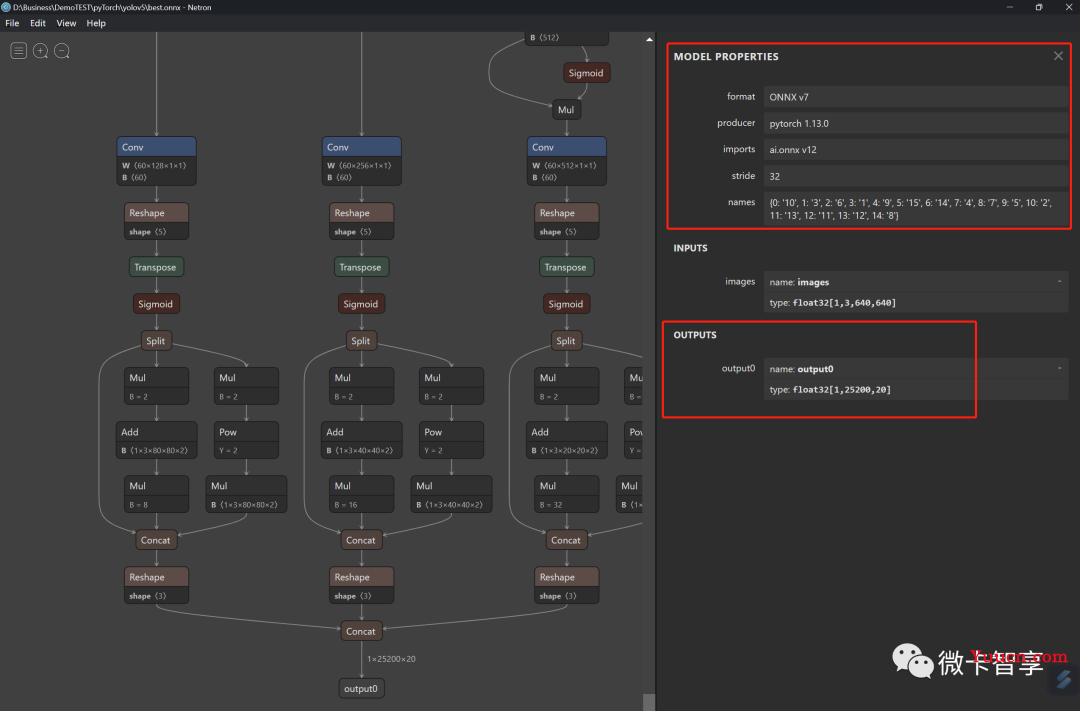Select the output0 graph node
This screenshot has width=1080, height=711.
click(x=361, y=688)
